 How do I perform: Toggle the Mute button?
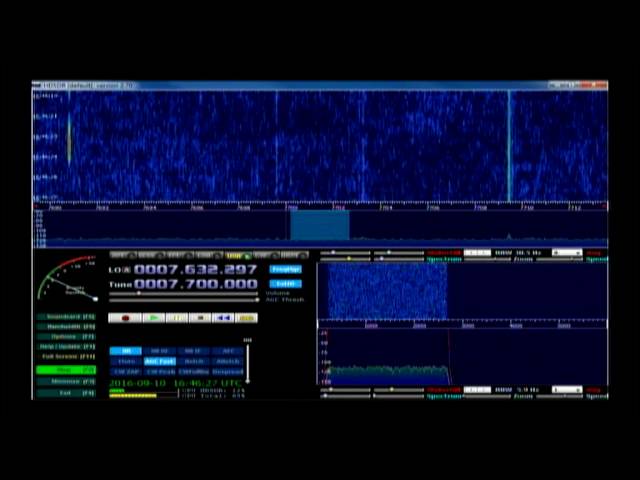[126, 362]
